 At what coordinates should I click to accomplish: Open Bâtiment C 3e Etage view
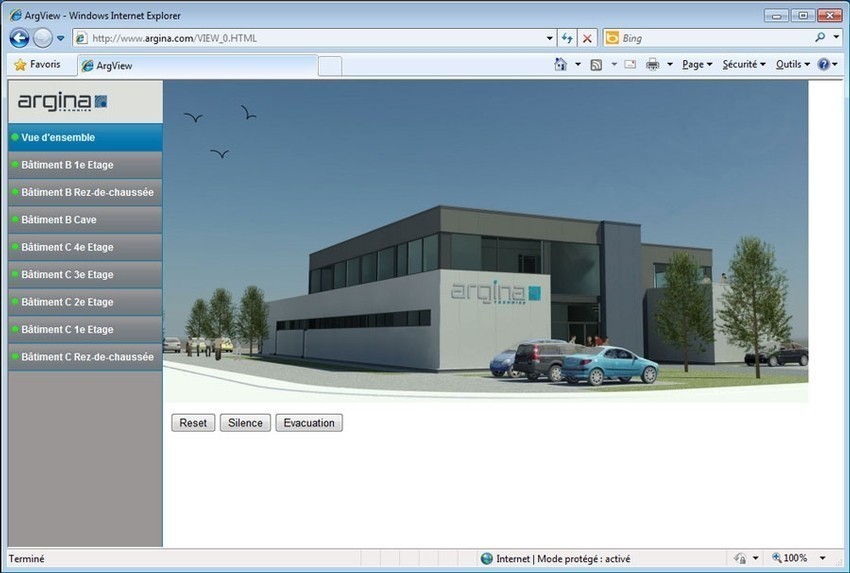85,275
